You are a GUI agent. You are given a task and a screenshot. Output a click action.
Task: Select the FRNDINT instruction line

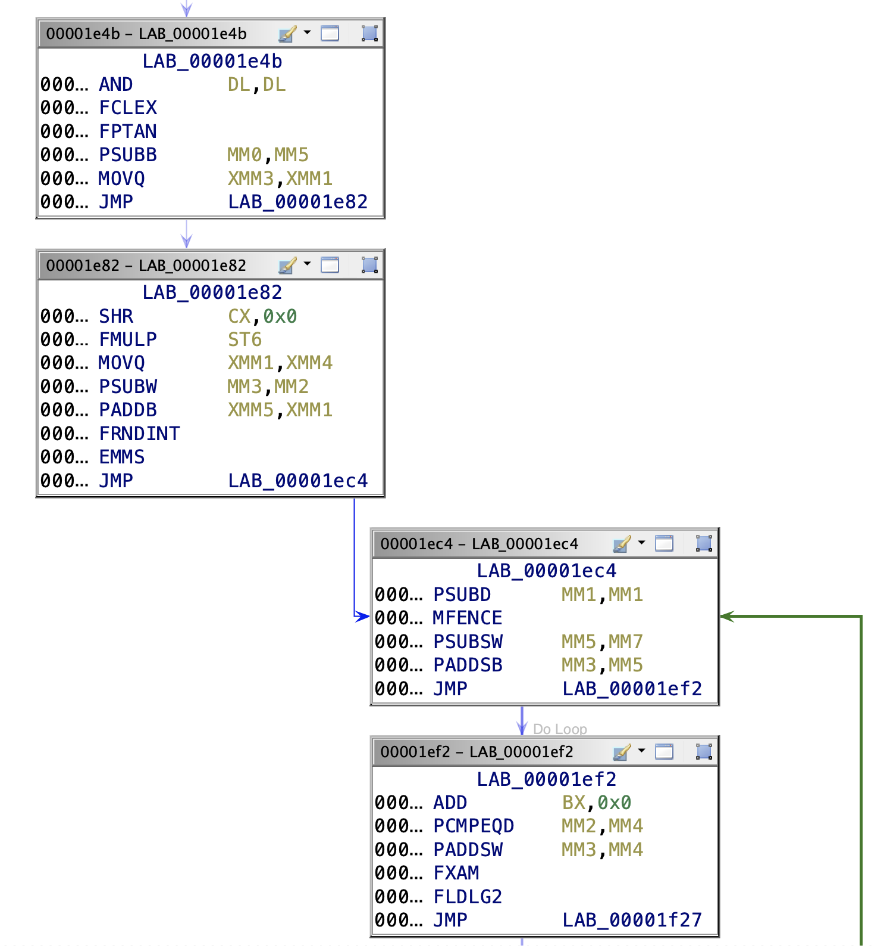click(139, 433)
